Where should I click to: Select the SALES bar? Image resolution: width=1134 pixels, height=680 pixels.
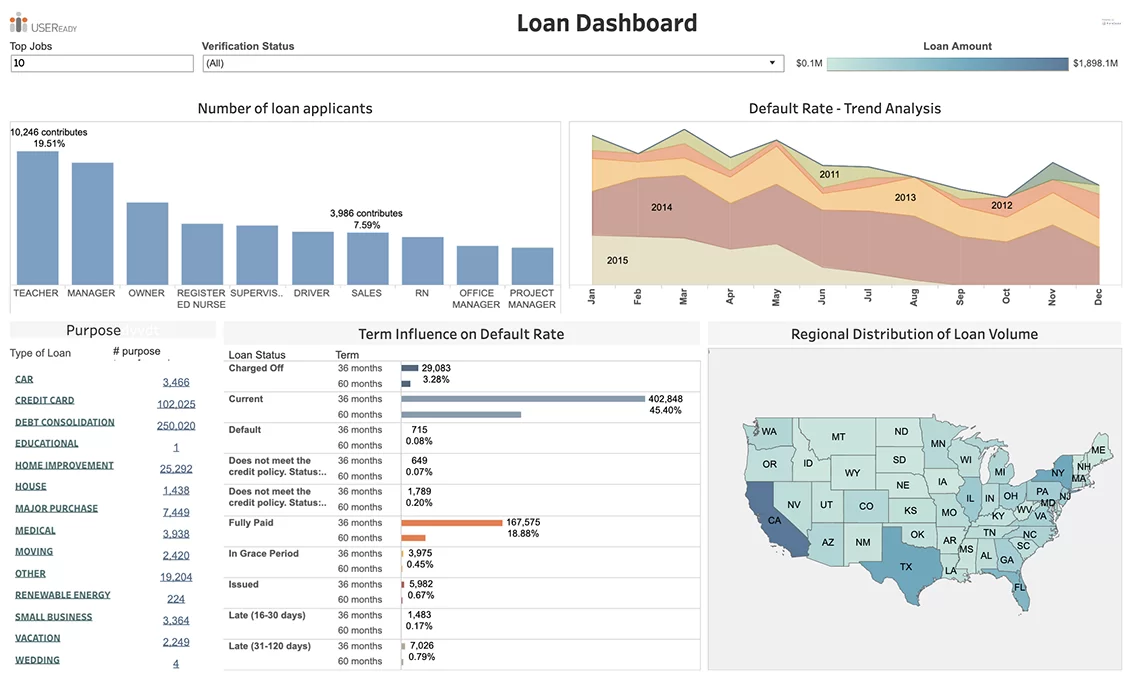click(x=367, y=258)
